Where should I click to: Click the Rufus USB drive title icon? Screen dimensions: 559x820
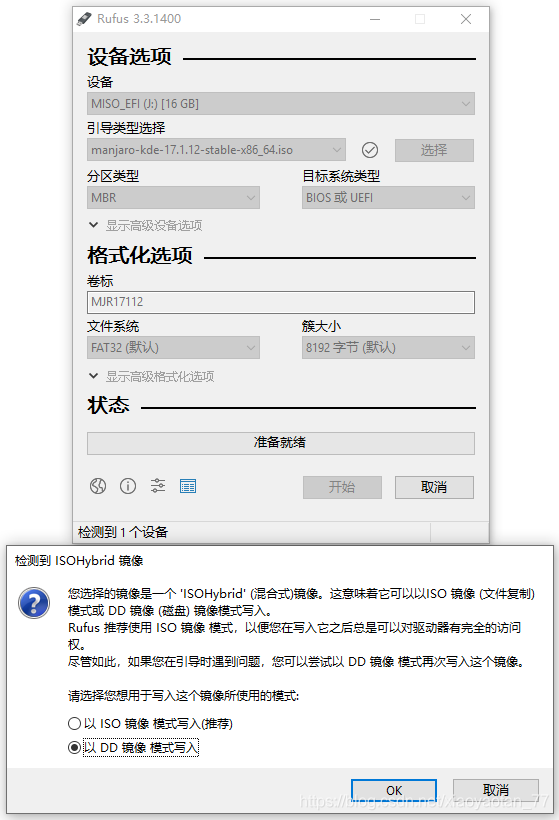(84, 19)
